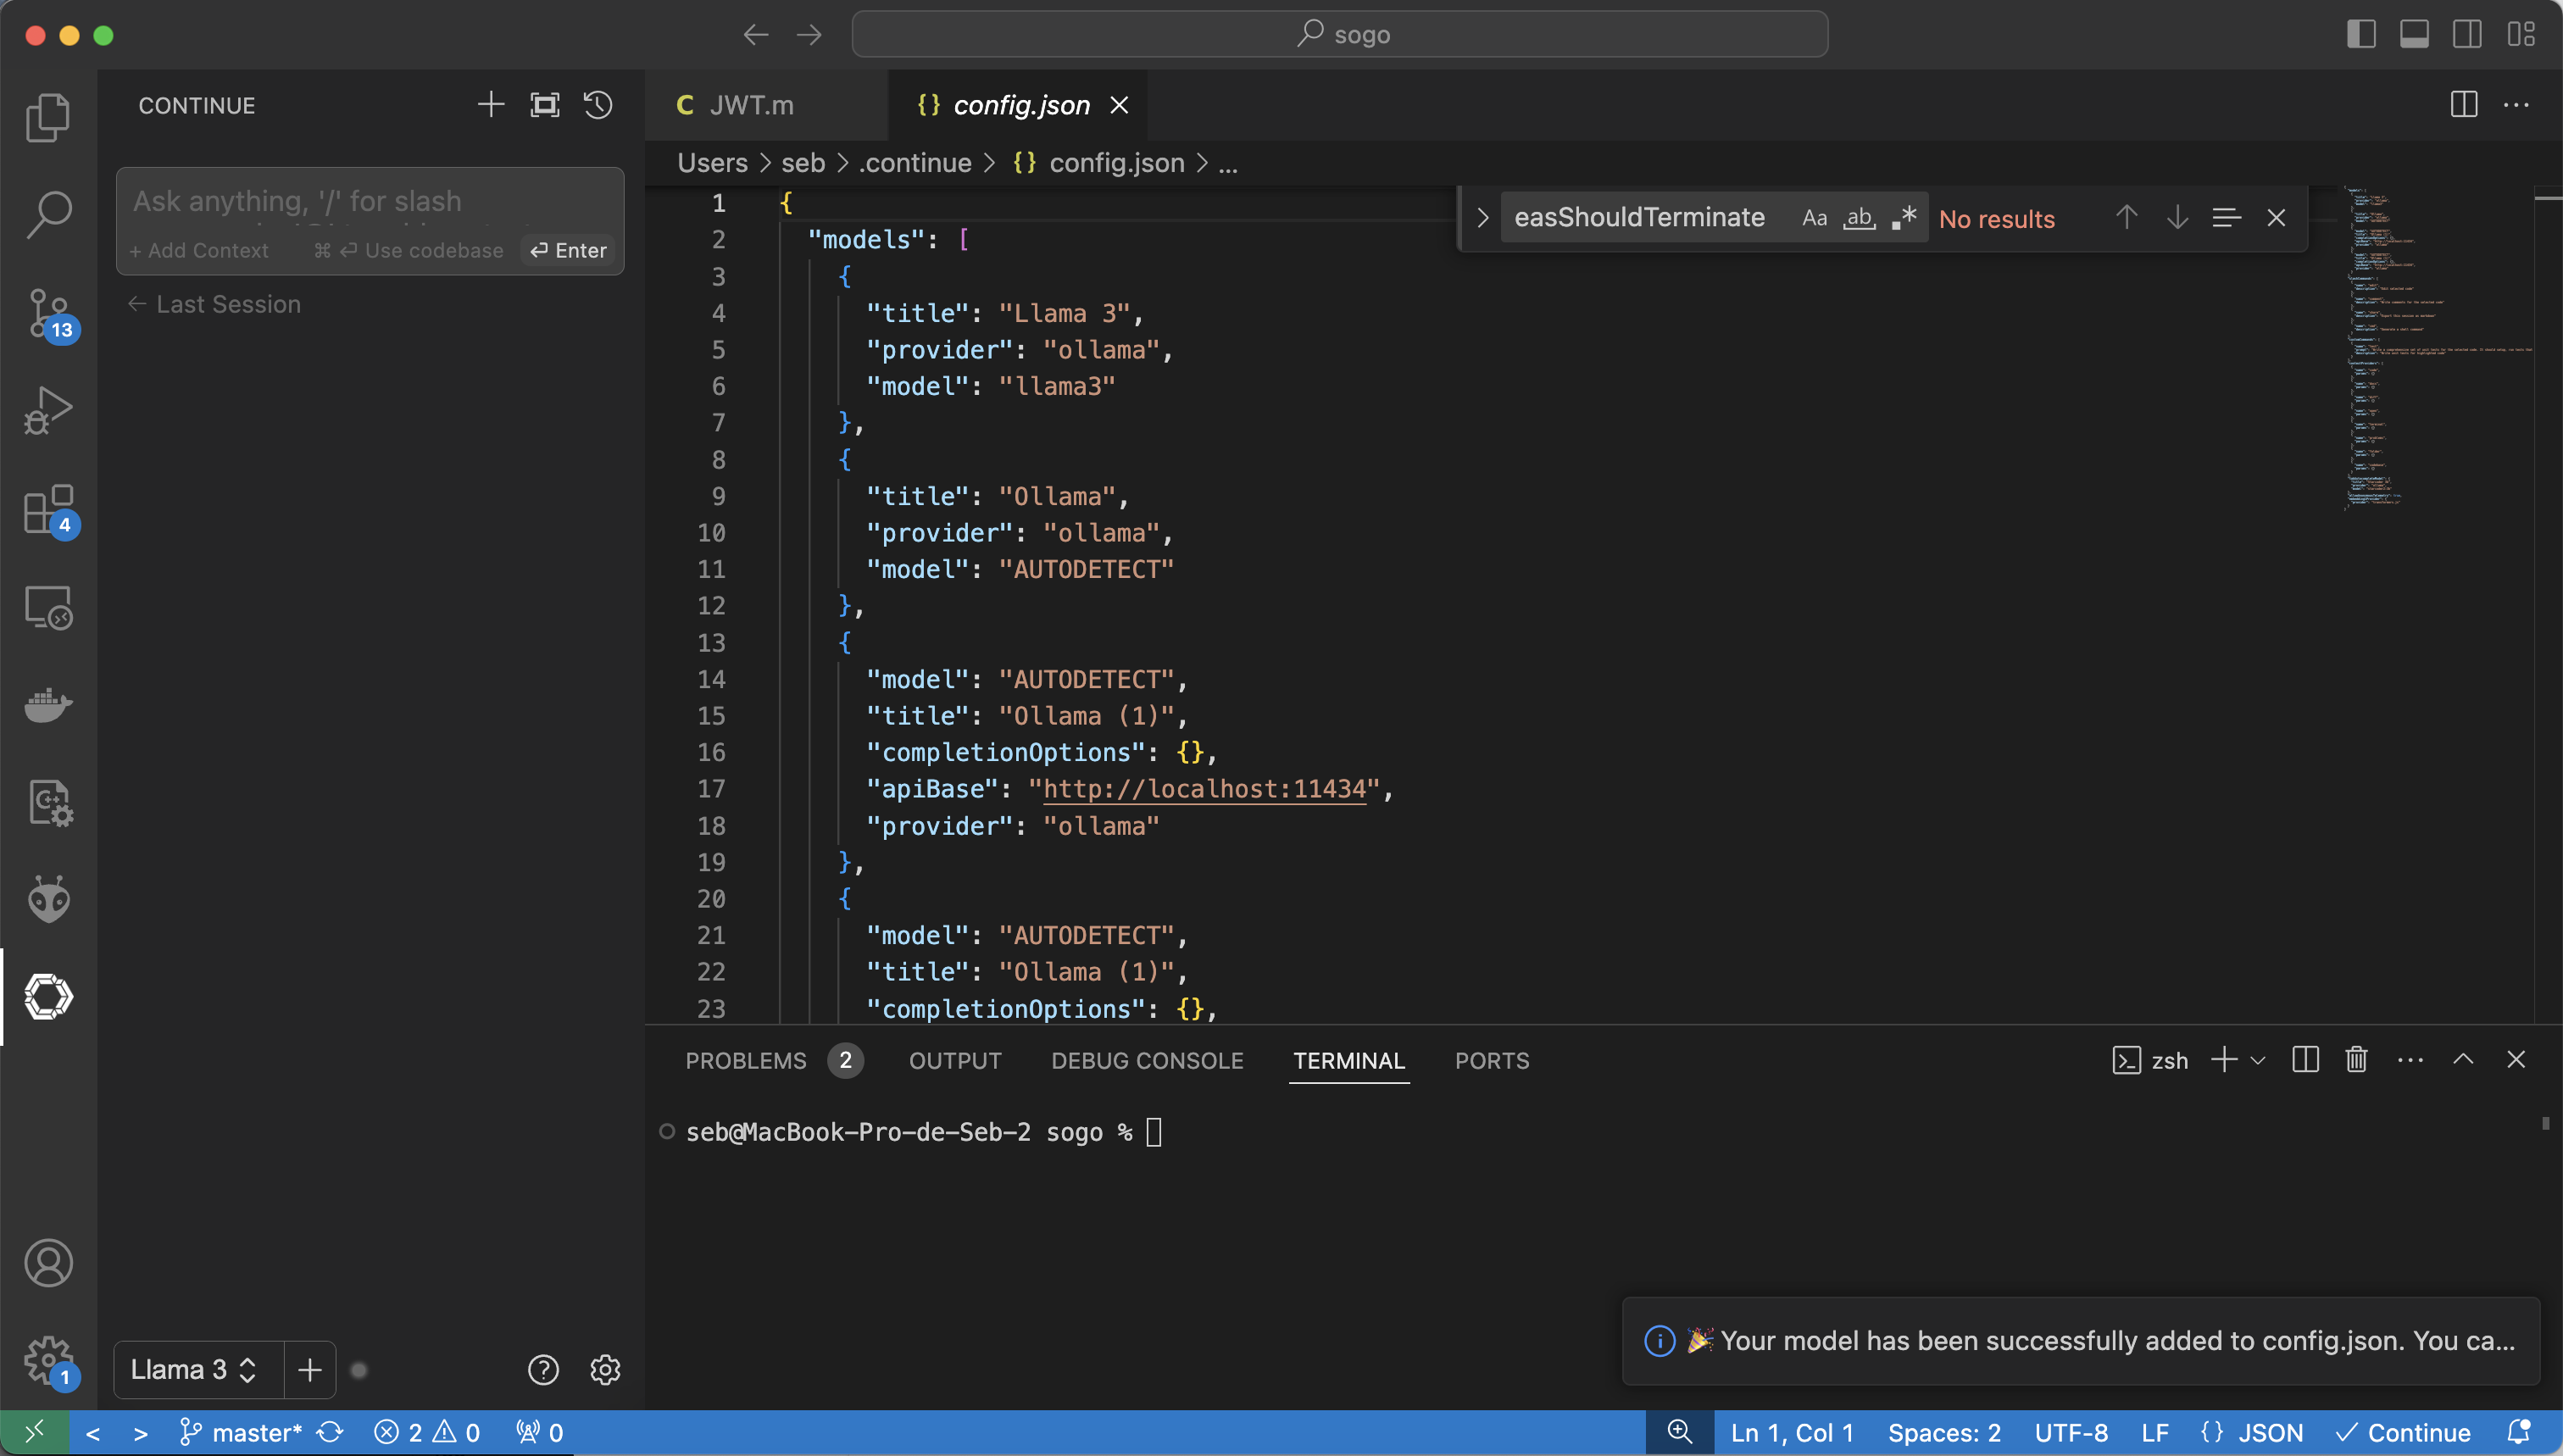Toggle Match Whole Word option
The height and width of the screenshot is (1456, 2563).
pyautogui.click(x=1859, y=218)
